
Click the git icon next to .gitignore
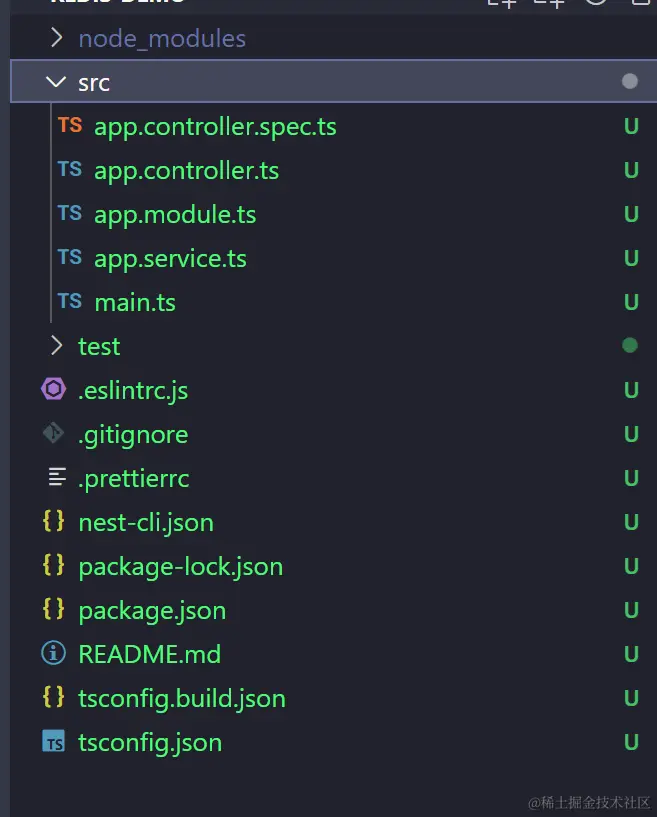point(53,434)
